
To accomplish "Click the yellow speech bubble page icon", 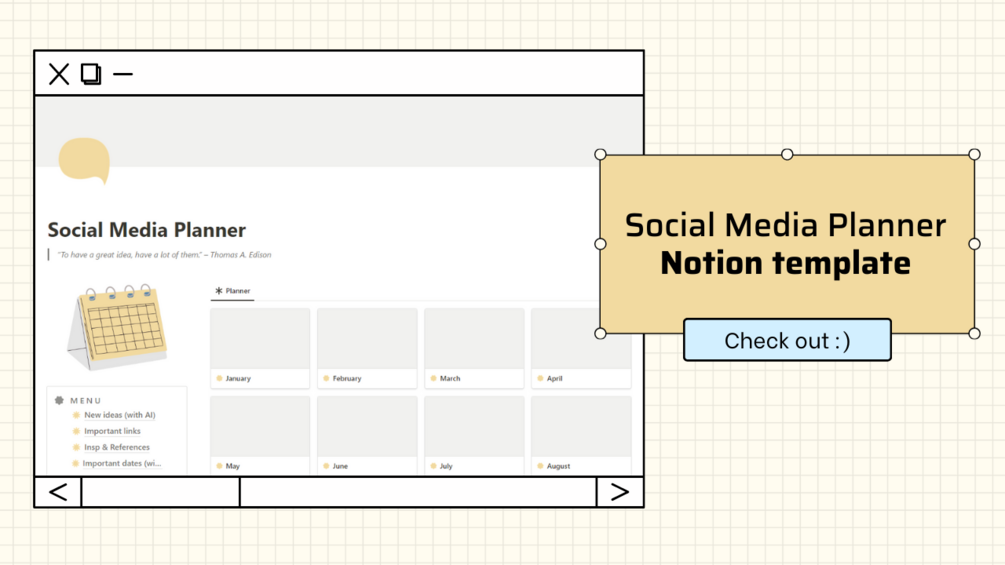I will [84, 160].
